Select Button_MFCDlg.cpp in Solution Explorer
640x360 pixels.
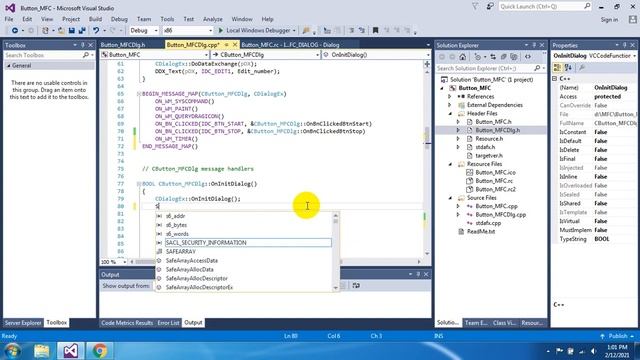click(x=500, y=215)
